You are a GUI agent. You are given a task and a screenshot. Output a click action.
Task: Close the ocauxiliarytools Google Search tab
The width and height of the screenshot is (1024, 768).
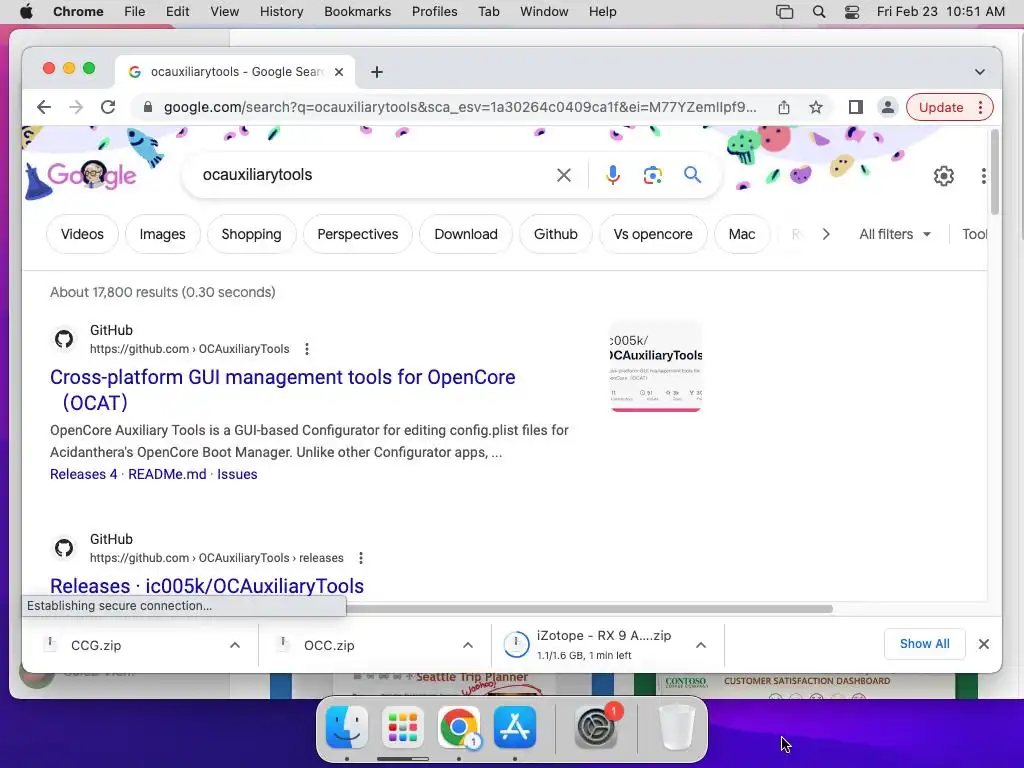[x=339, y=72]
